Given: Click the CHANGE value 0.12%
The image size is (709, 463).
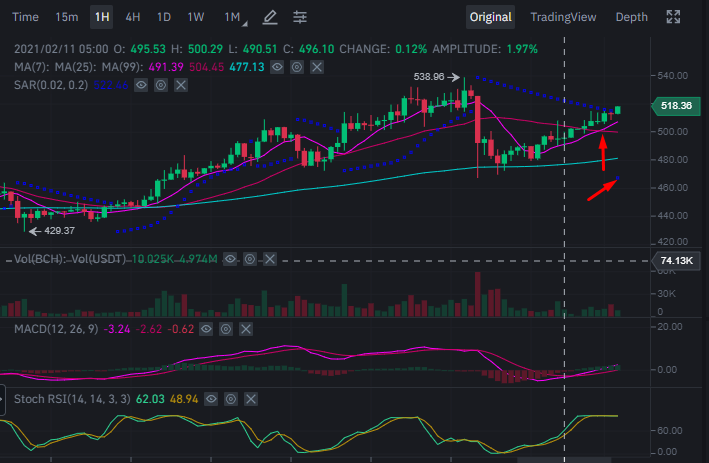Looking at the screenshot, I should coord(411,49).
